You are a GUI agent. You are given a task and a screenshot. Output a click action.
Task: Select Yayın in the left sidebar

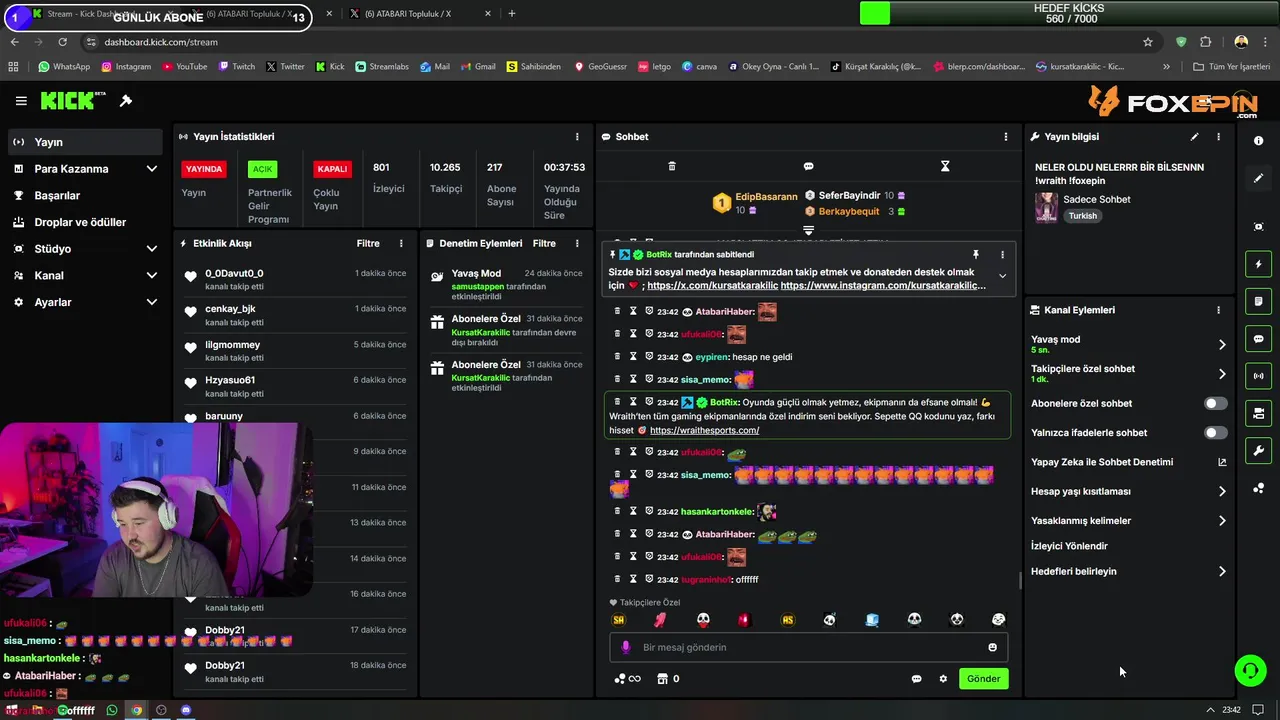point(85,142)
